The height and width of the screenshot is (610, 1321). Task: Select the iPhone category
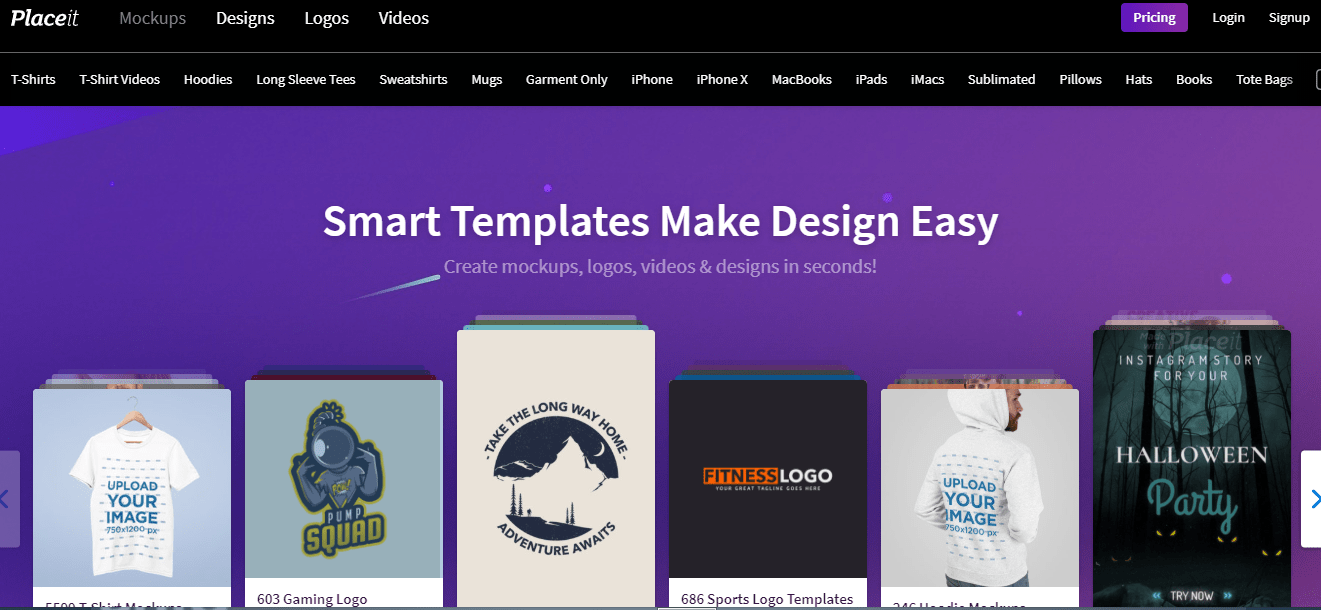652,80
